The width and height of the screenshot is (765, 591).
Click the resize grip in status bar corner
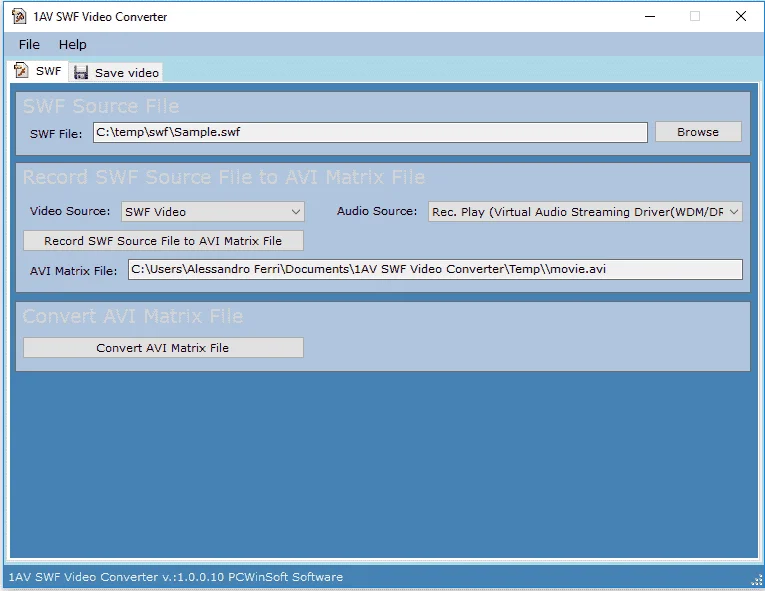757,580
